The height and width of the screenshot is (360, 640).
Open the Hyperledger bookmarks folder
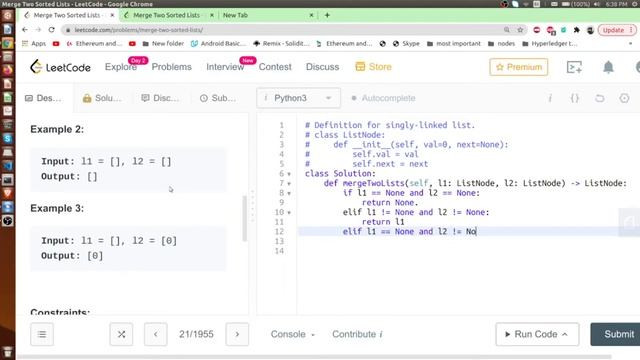(x=550, y=43)
